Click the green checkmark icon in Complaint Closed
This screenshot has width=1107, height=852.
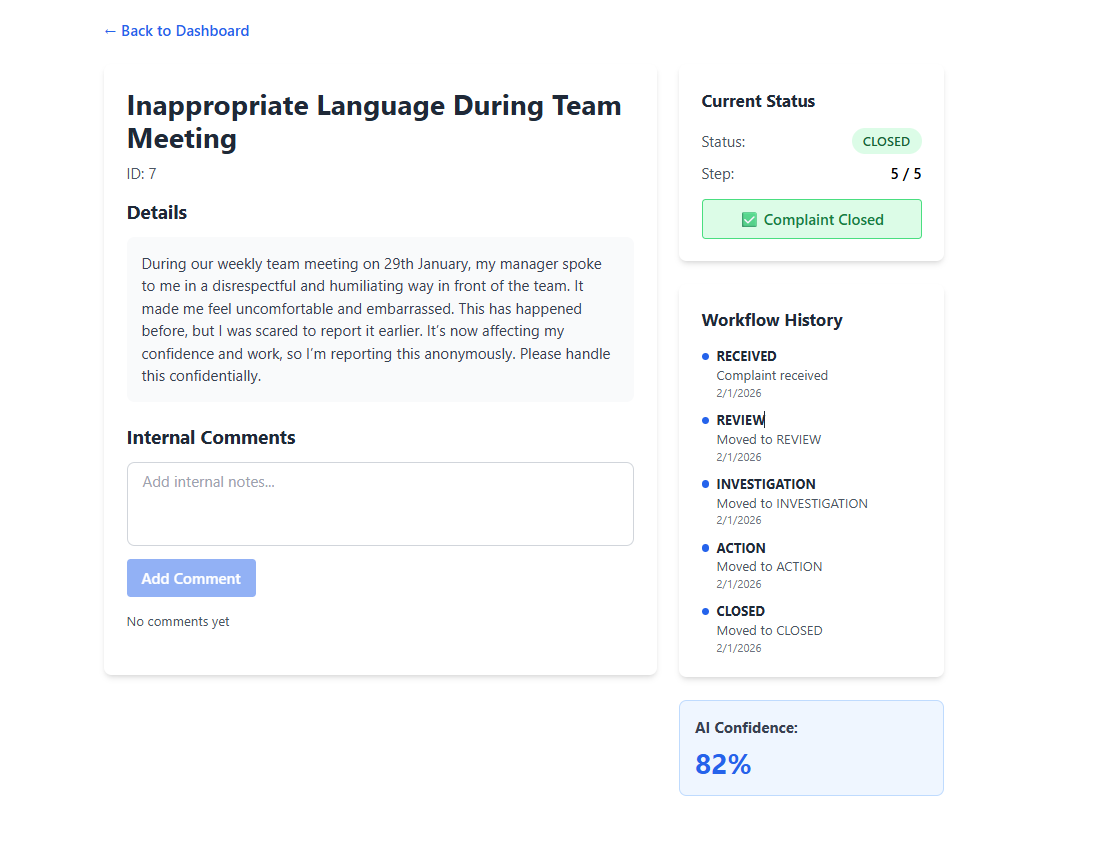click(x=749, y=220)
